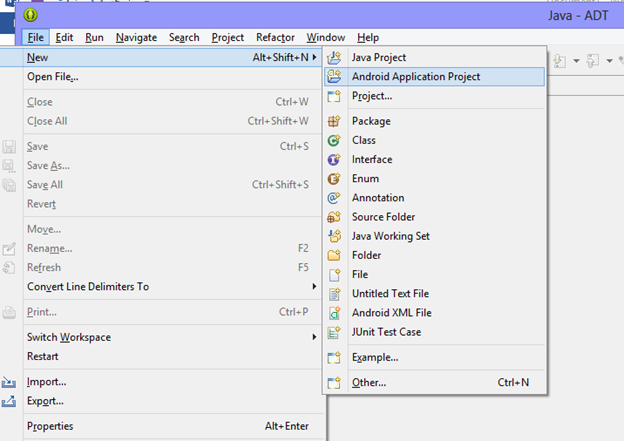Click the Untitled Text File icon

334,294
